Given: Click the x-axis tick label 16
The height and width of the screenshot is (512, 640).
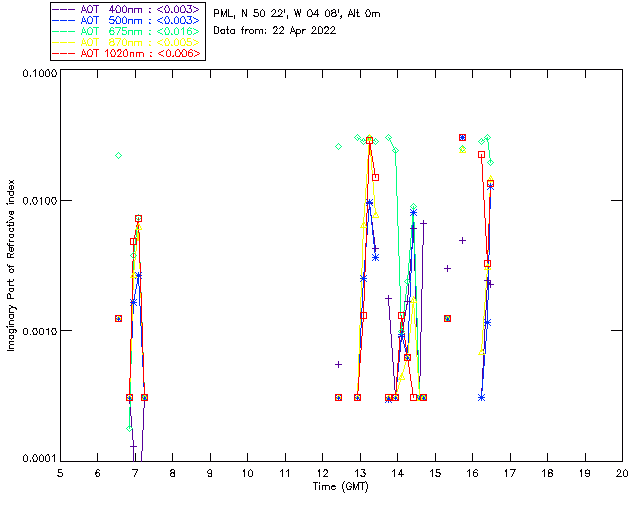Looking at the screenshot, I should (x=472, y=473).
